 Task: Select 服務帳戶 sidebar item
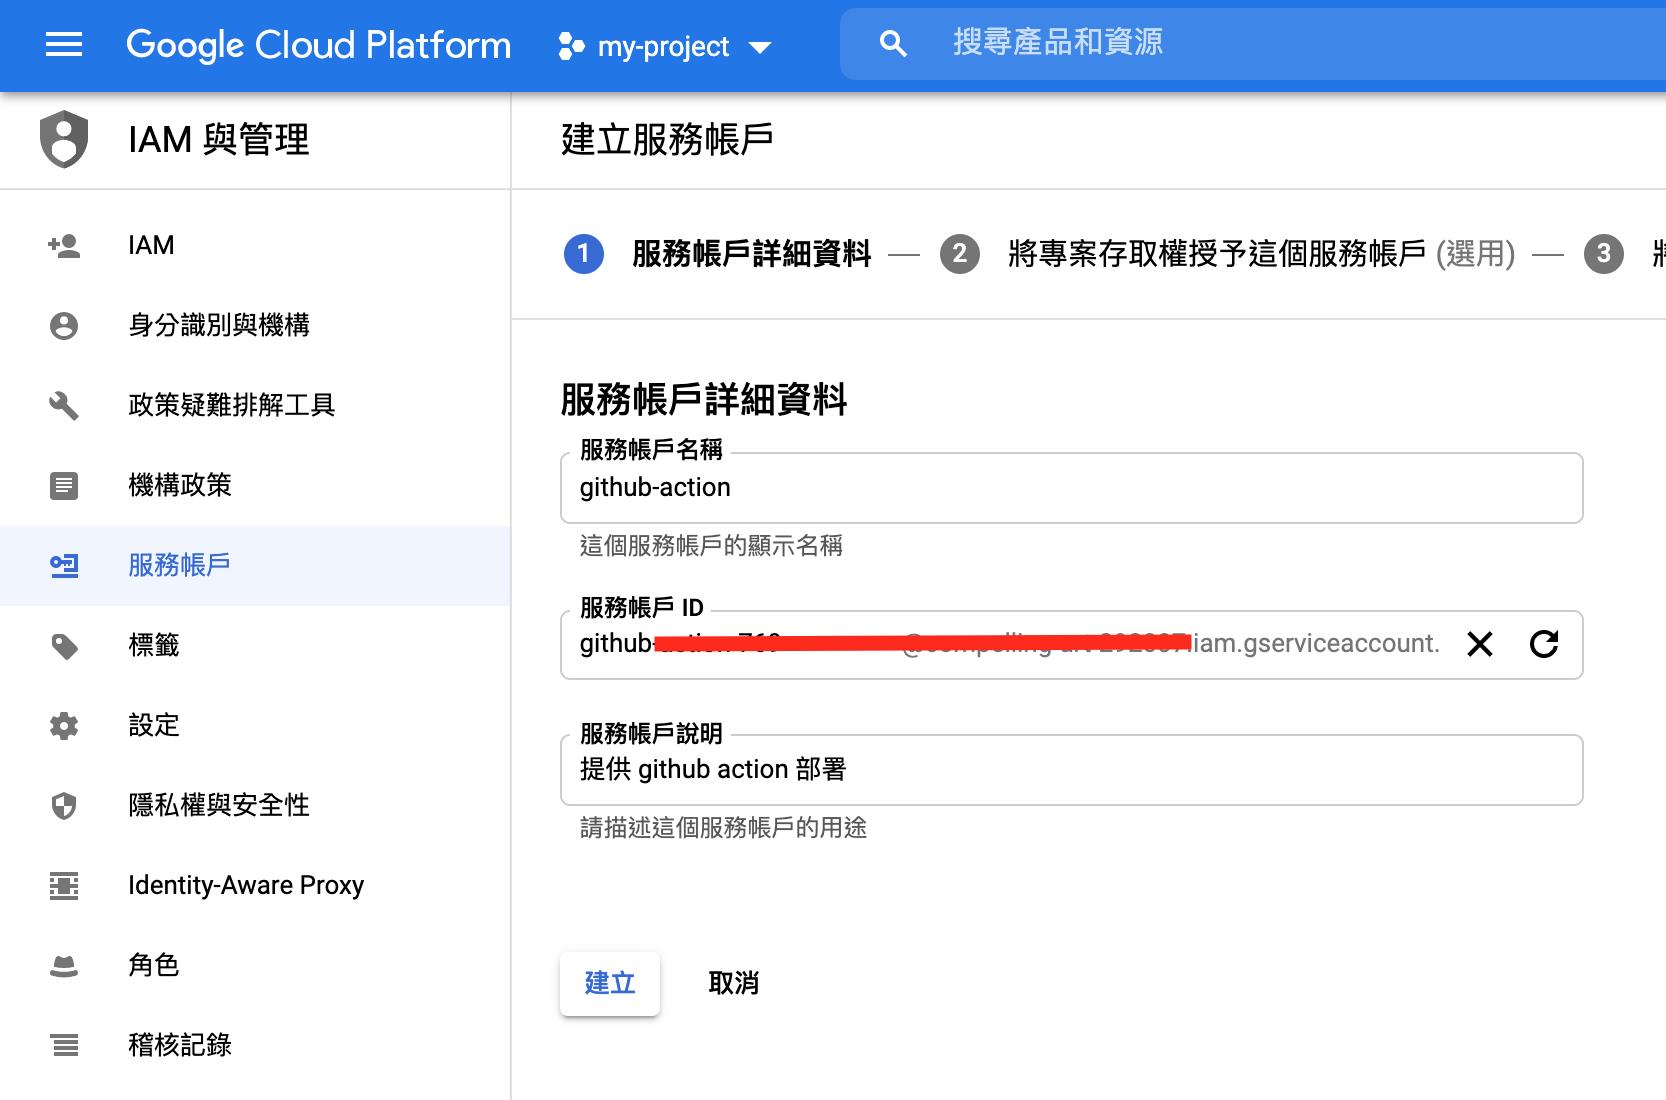255,566
